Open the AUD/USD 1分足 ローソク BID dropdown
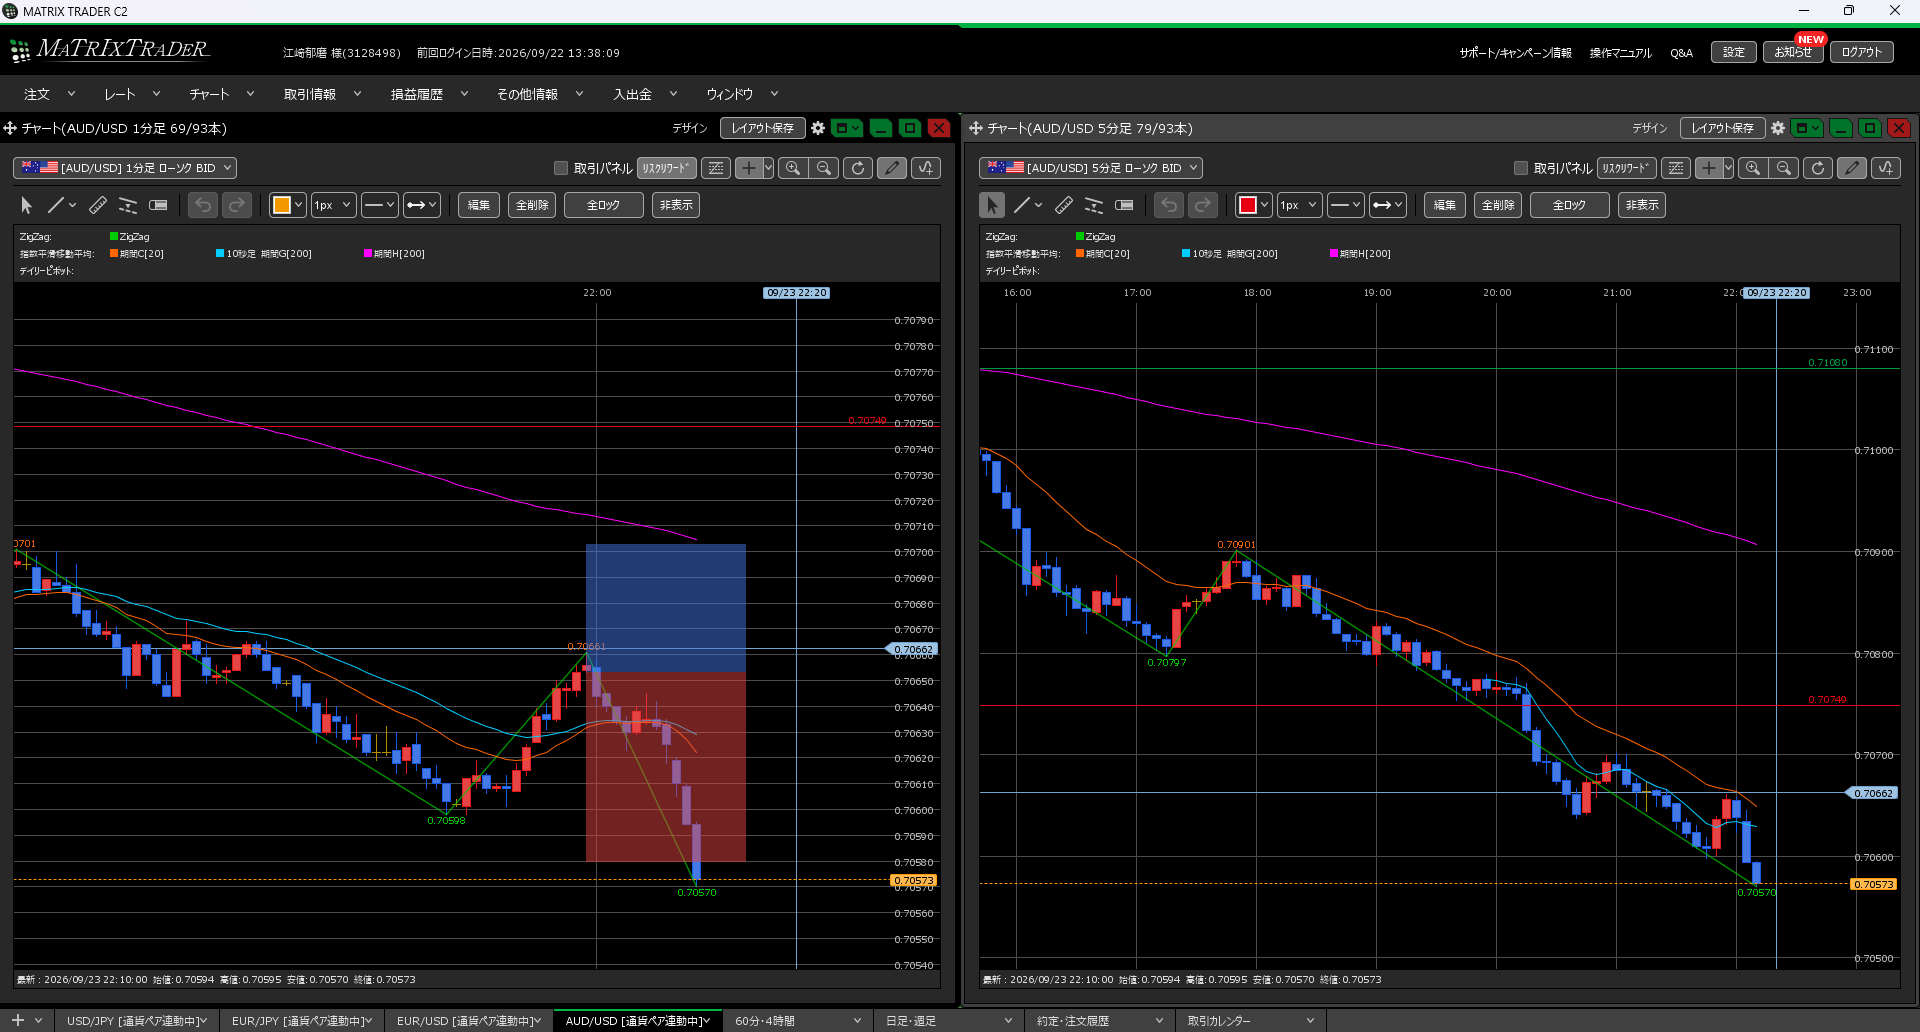 (125, 168)
